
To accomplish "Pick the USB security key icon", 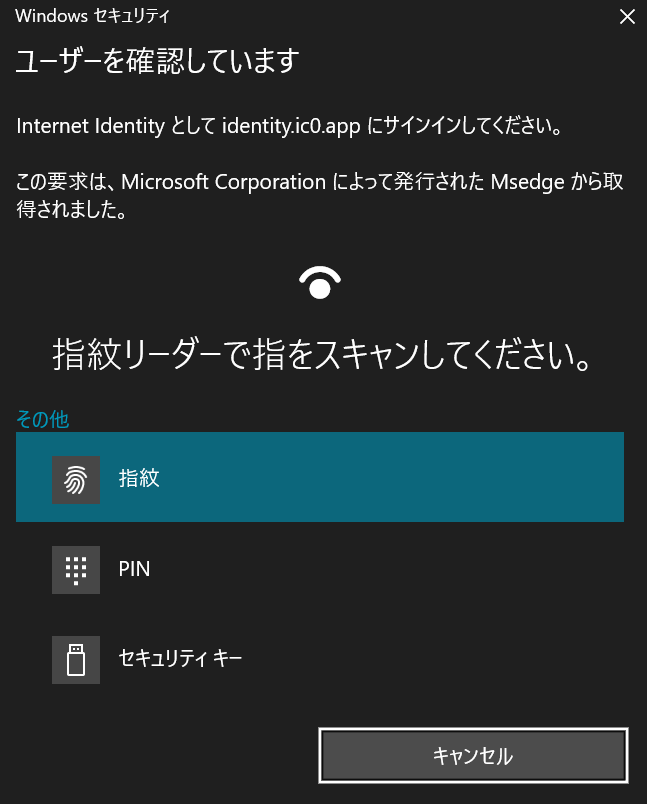I will [x=76, y=660].
